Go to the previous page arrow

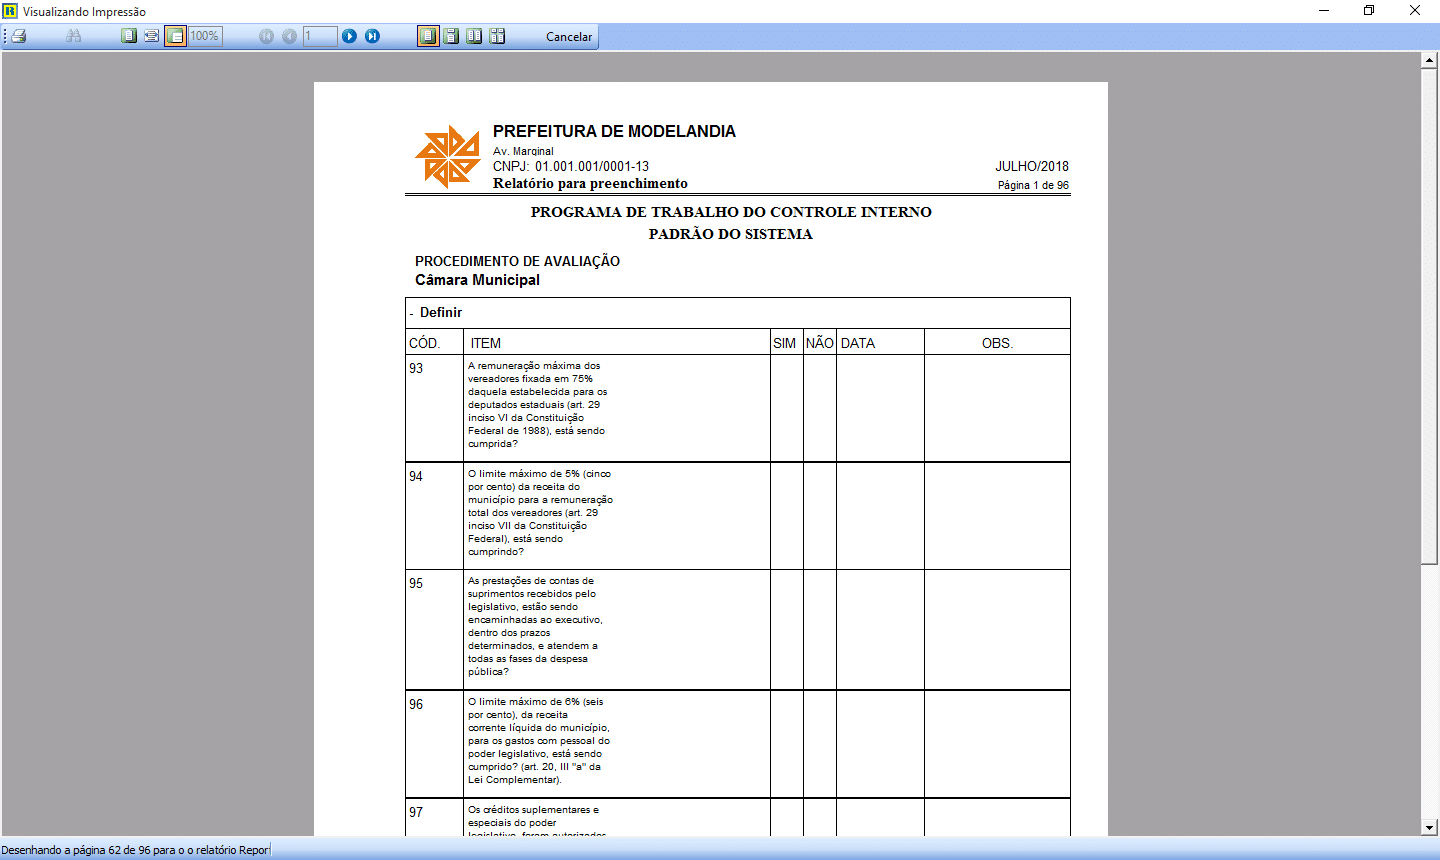(289, 36)
